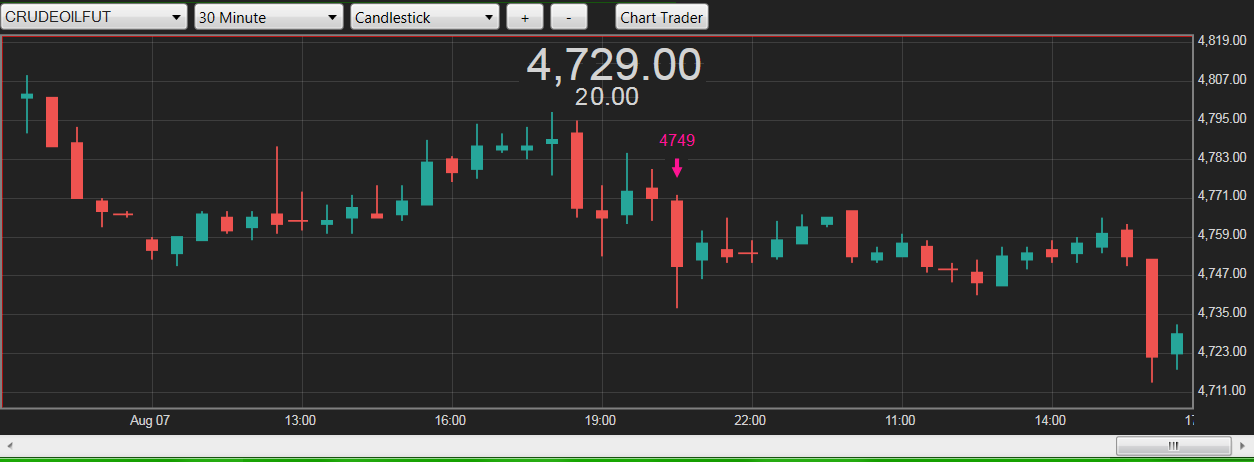Zoom out with the minus button

(x=569, y=17)
